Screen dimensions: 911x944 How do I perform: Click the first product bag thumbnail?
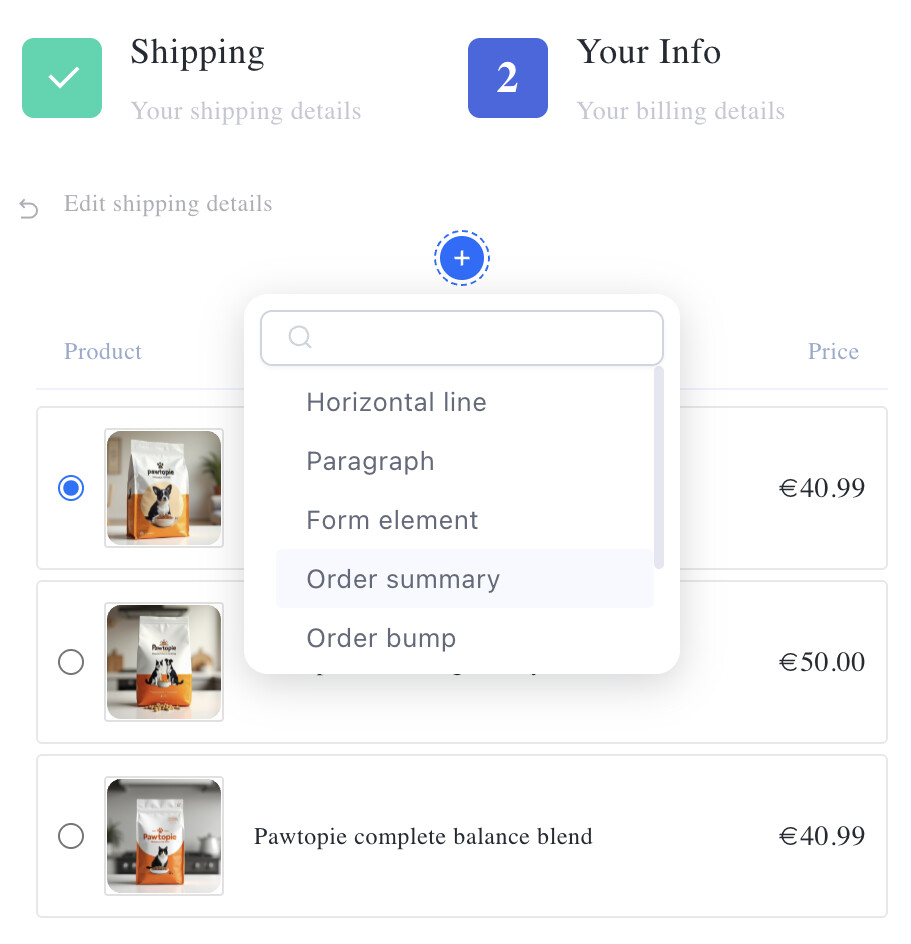tap(164, 488)
